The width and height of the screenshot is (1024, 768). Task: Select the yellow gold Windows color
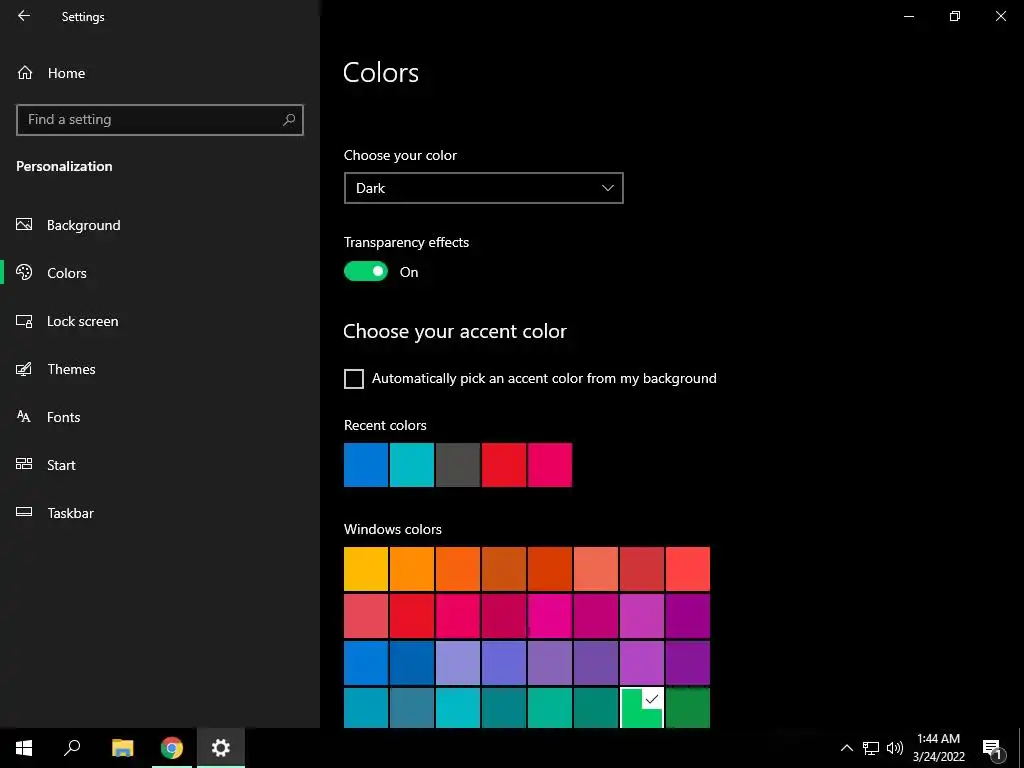point(366,569)
